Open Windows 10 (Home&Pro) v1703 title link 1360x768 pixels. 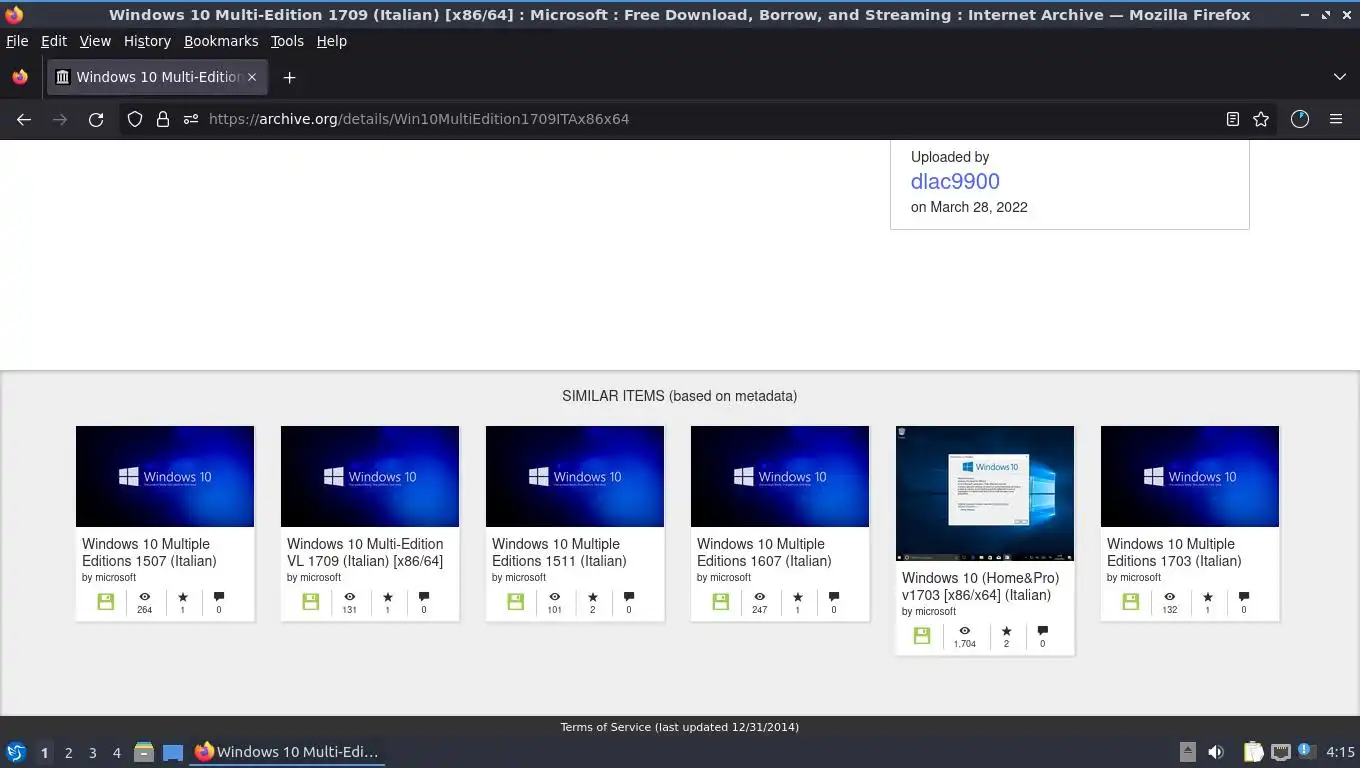pos(980,586)
